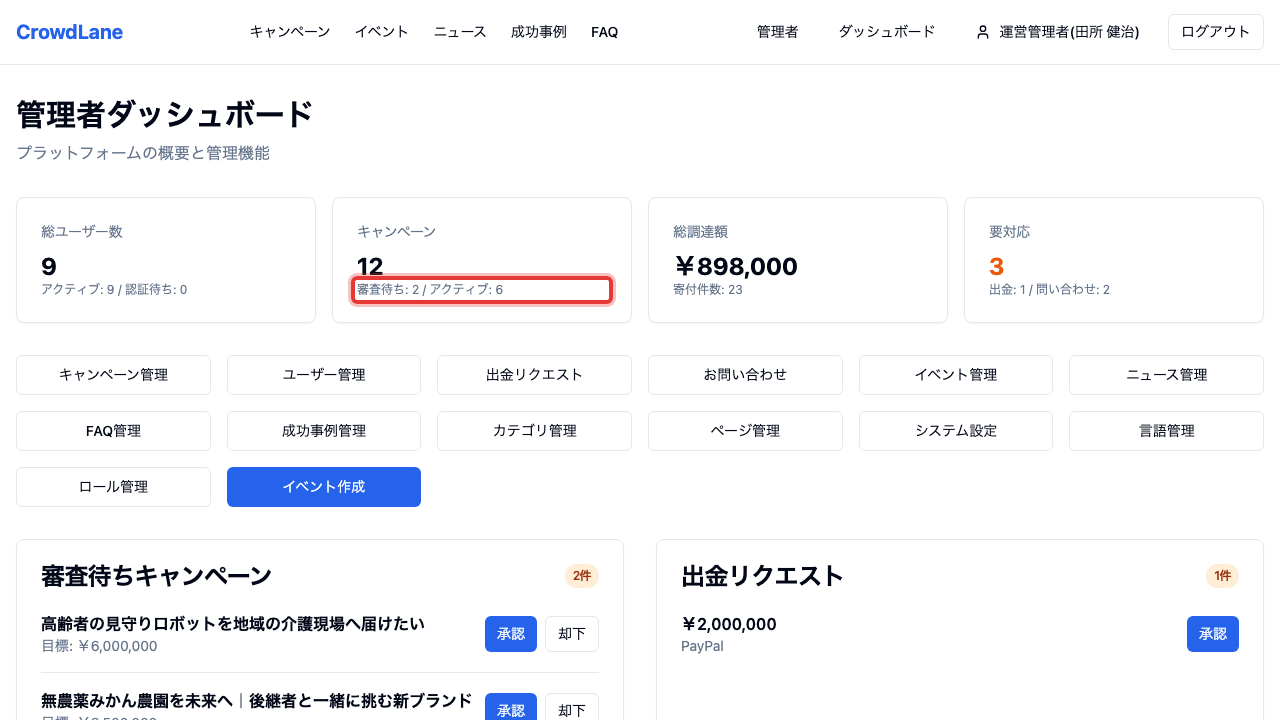Open キャンペーン管理 page
This screenshot has height=720, width=1280.
click(x=113, y=375)
